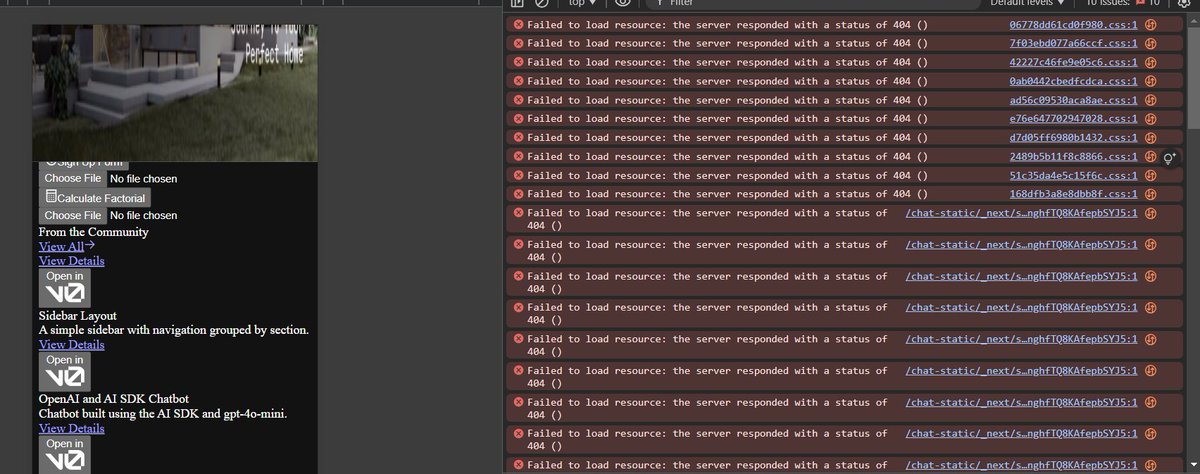
Task: Open source link 0ab0442cbedfcdca.css:1
Action: [x=1073, y=81]
